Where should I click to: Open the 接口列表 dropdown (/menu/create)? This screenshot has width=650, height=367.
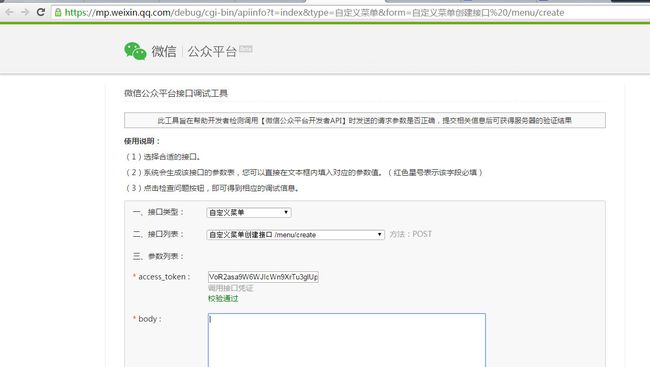click(295, 235)
